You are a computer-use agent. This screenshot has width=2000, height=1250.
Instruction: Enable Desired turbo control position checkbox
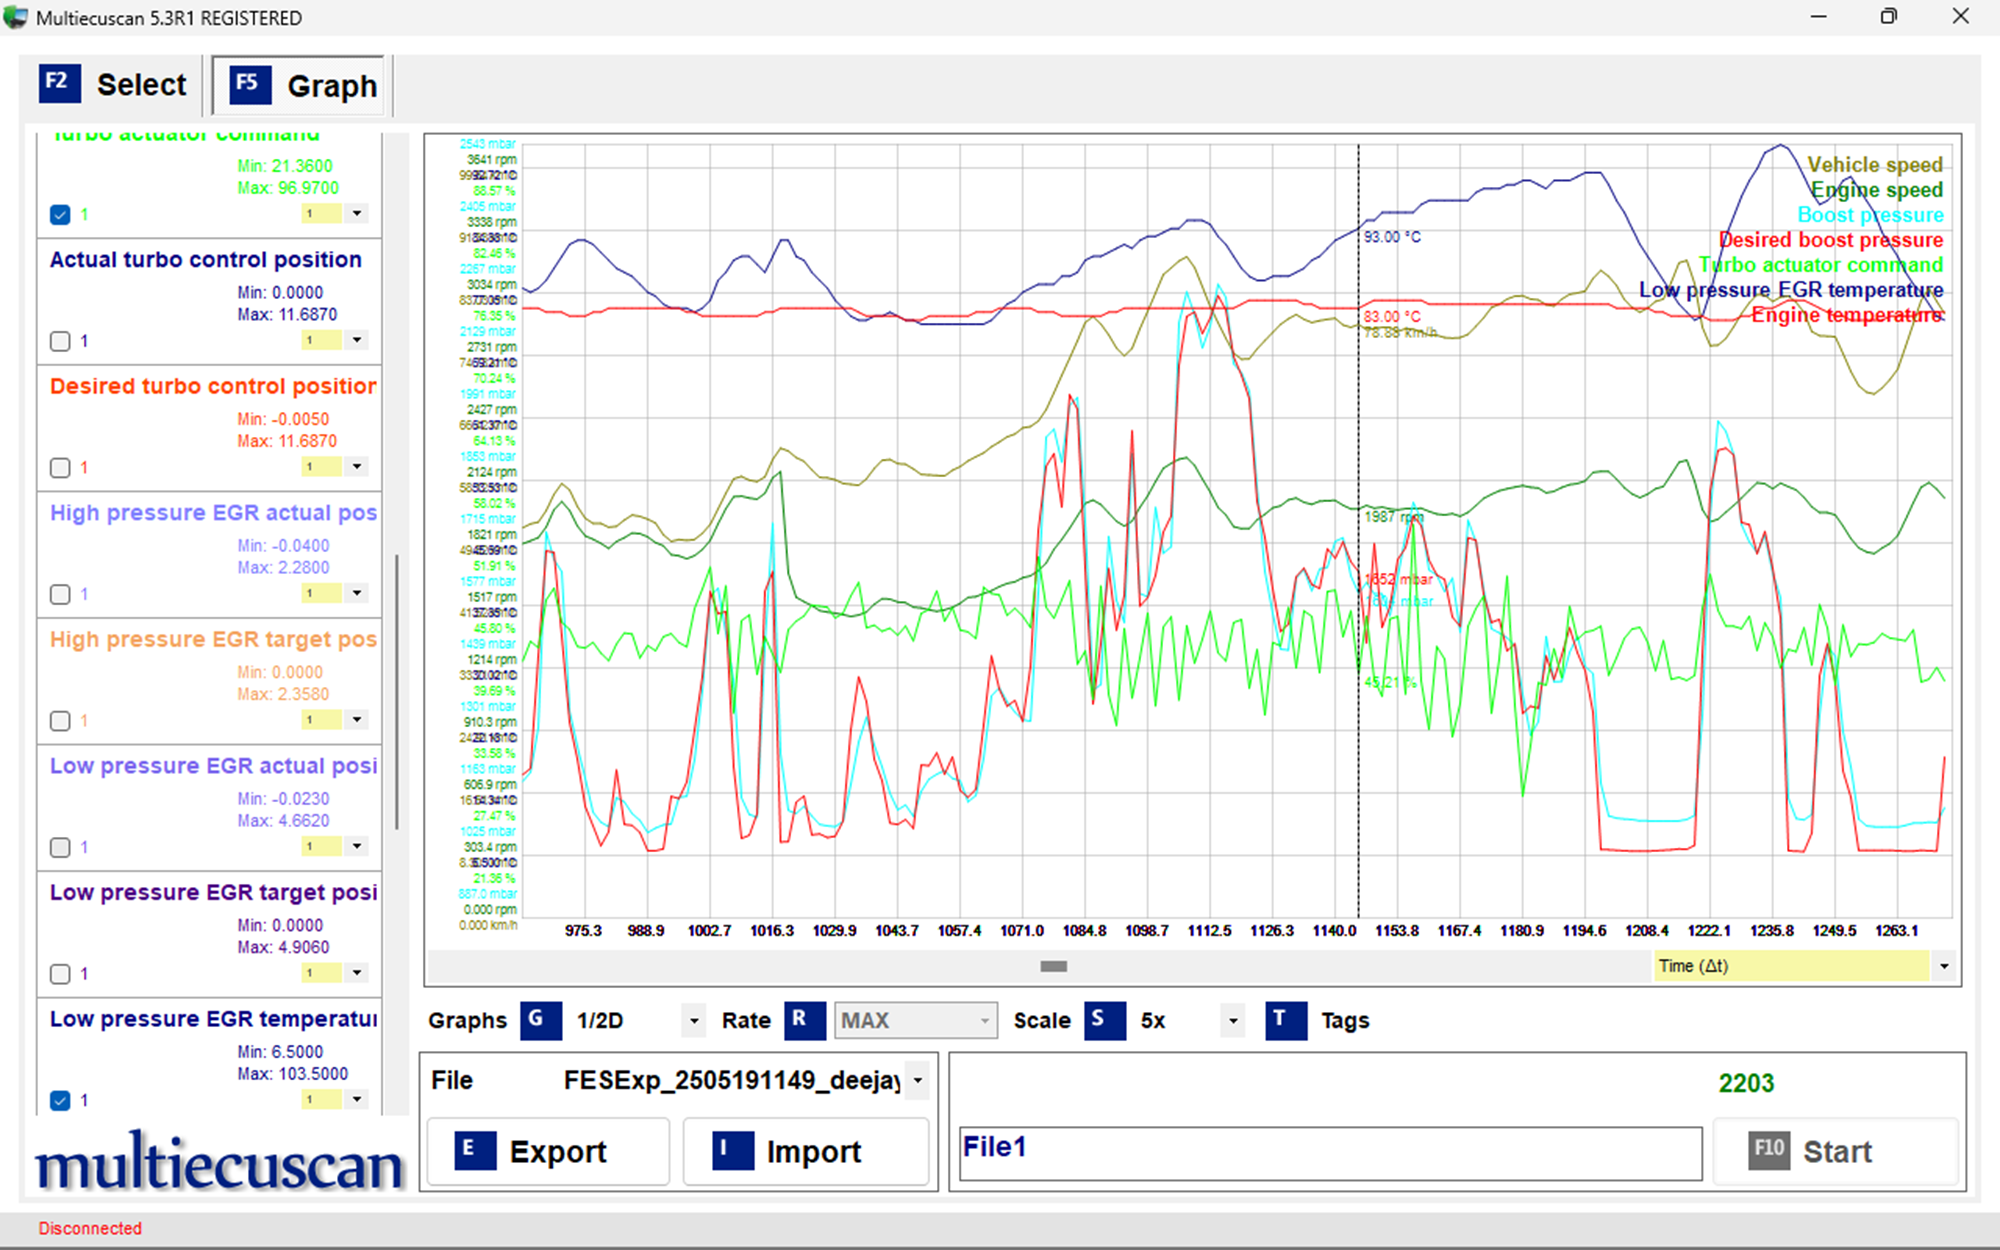pyautogui.click(x=60, y=468)
